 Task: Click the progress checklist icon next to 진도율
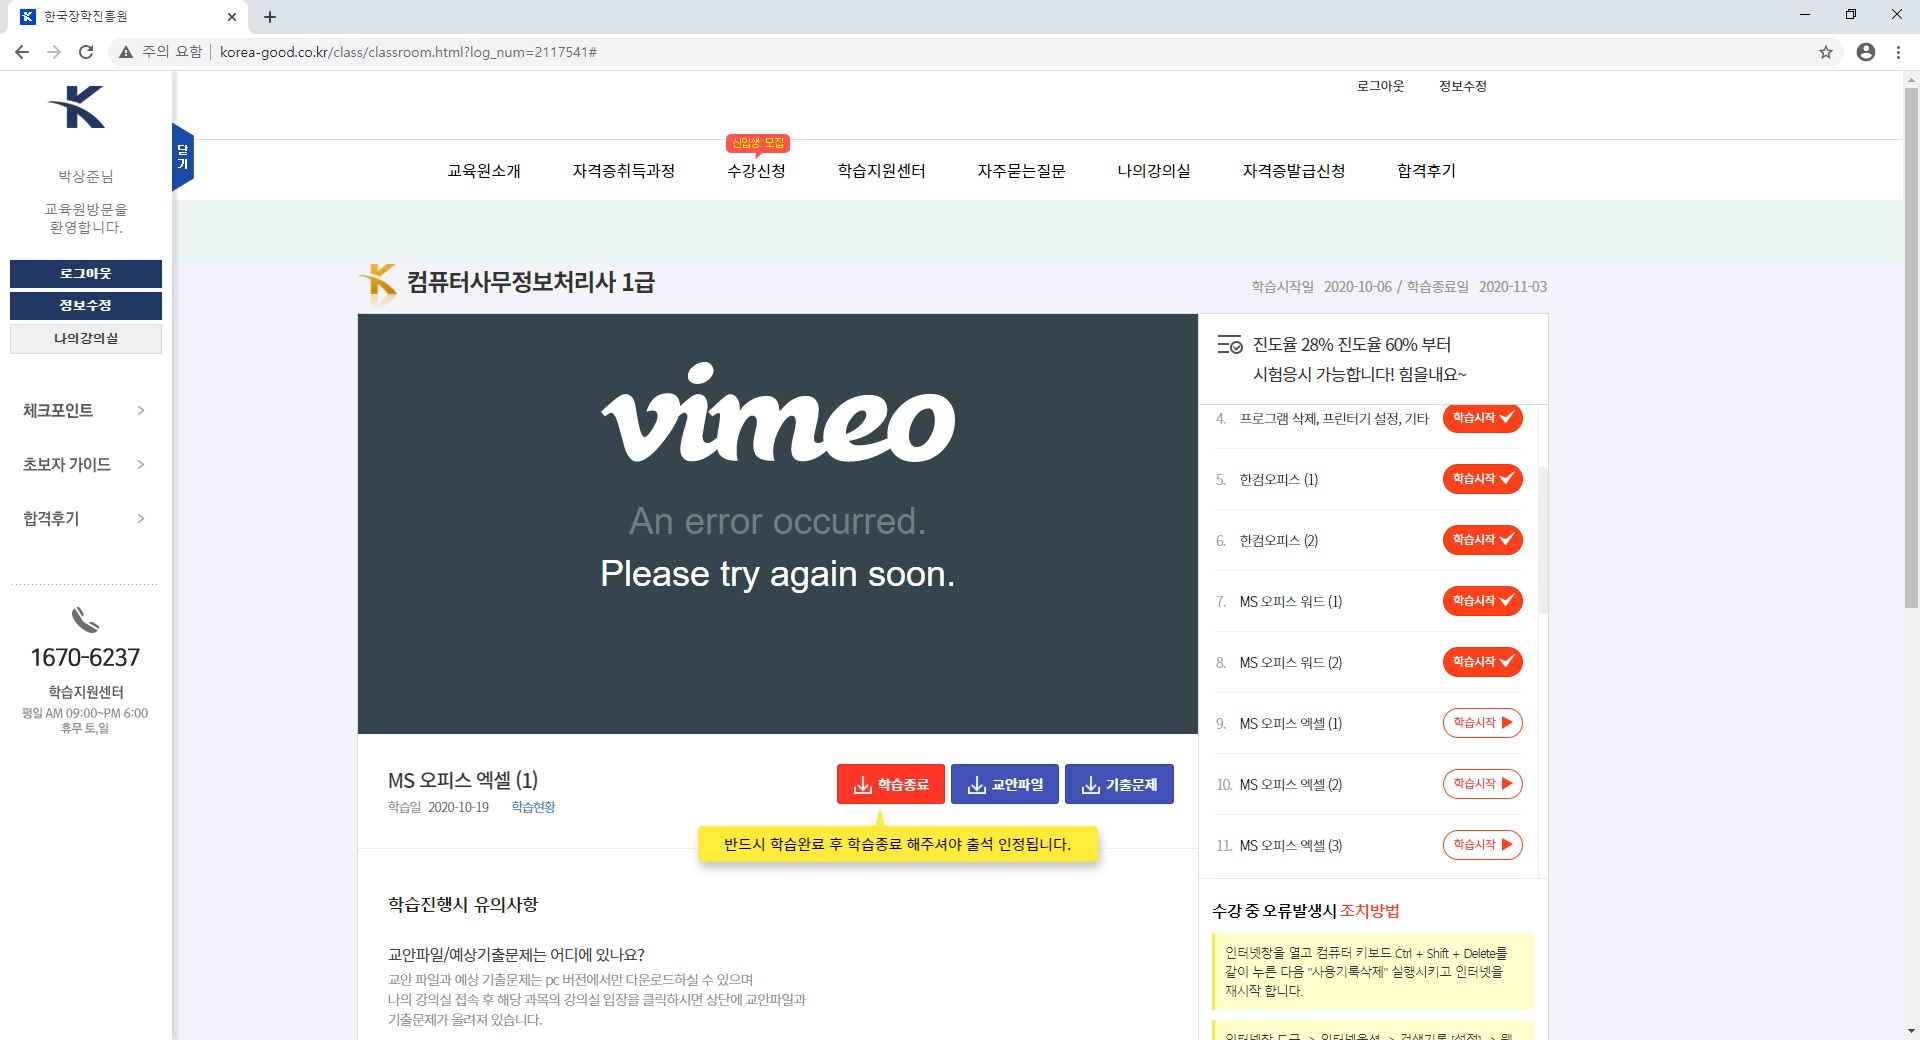[1230, 345]
